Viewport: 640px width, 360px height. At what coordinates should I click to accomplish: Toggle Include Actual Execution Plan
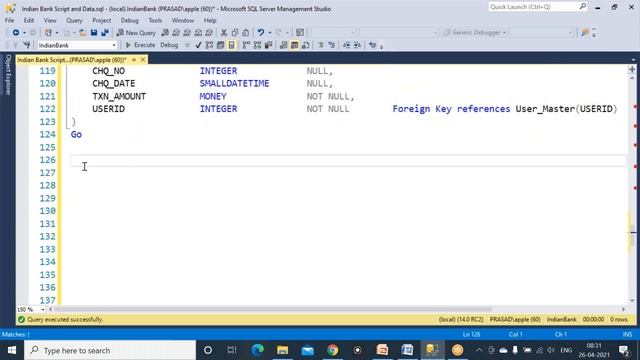pos(246,45)
